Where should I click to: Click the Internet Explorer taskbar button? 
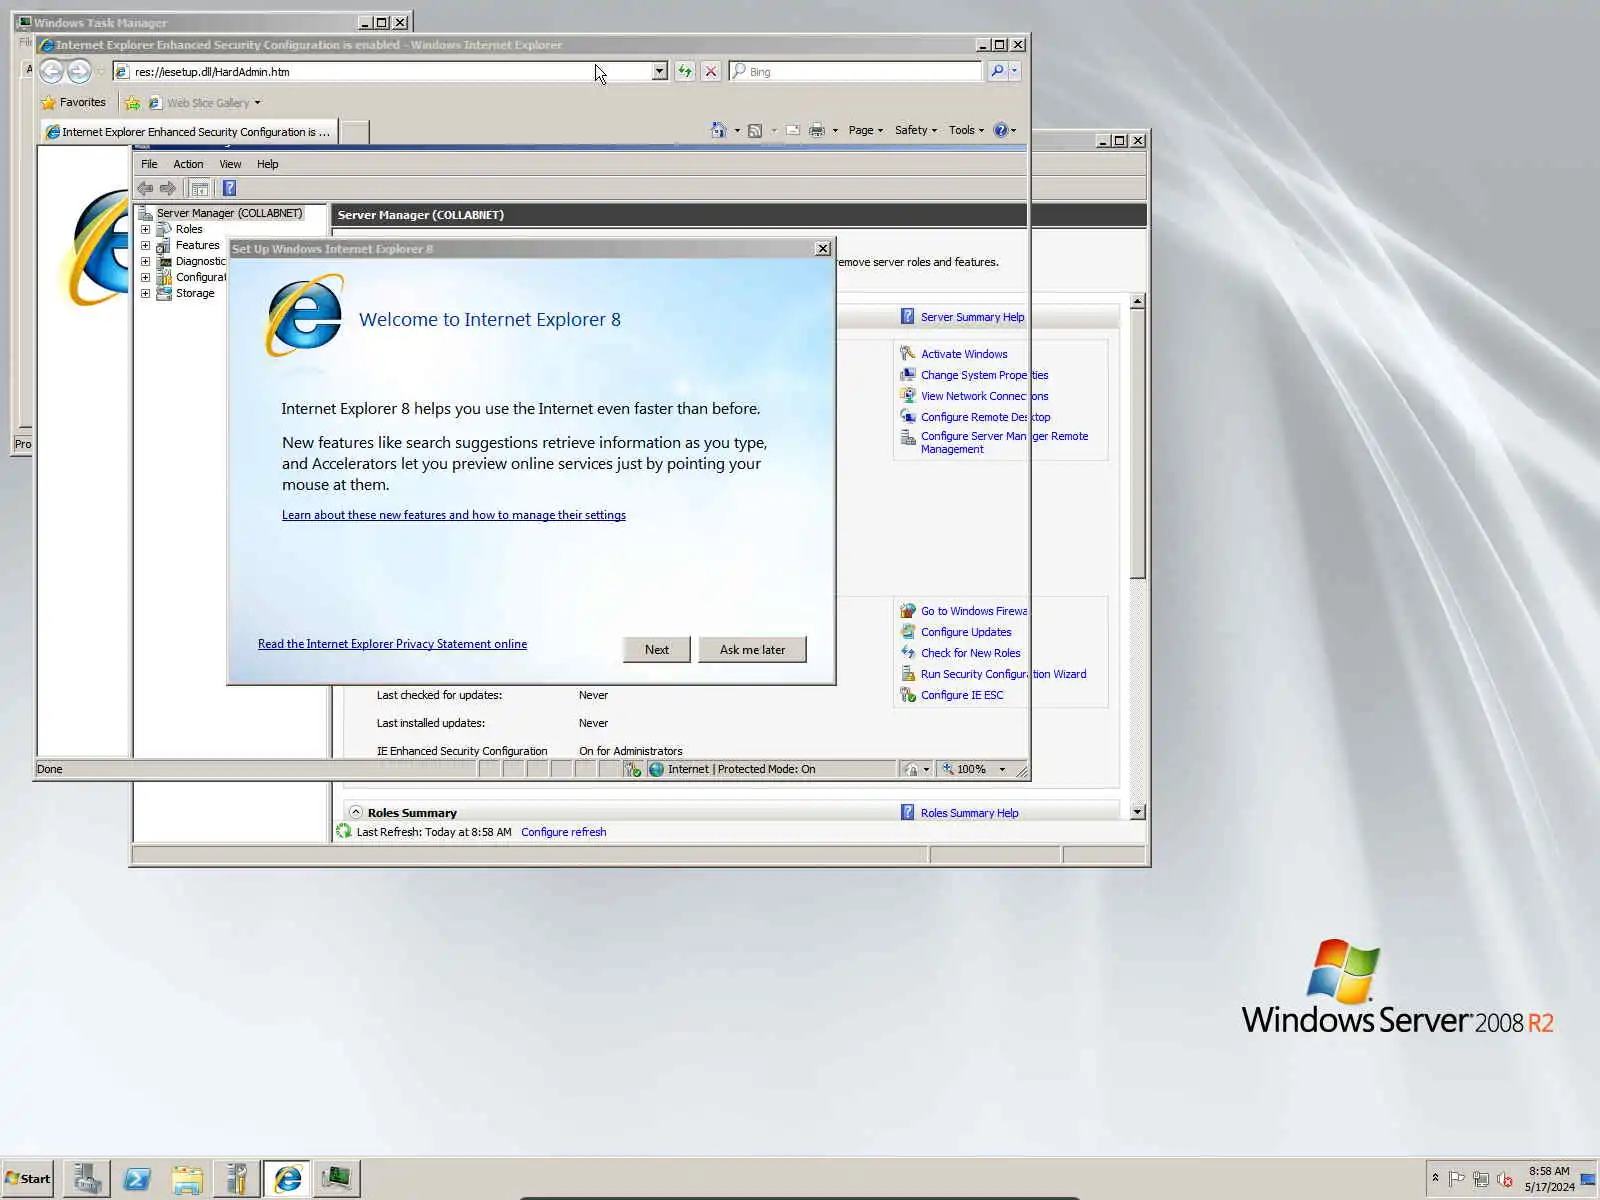point(287,1179)
